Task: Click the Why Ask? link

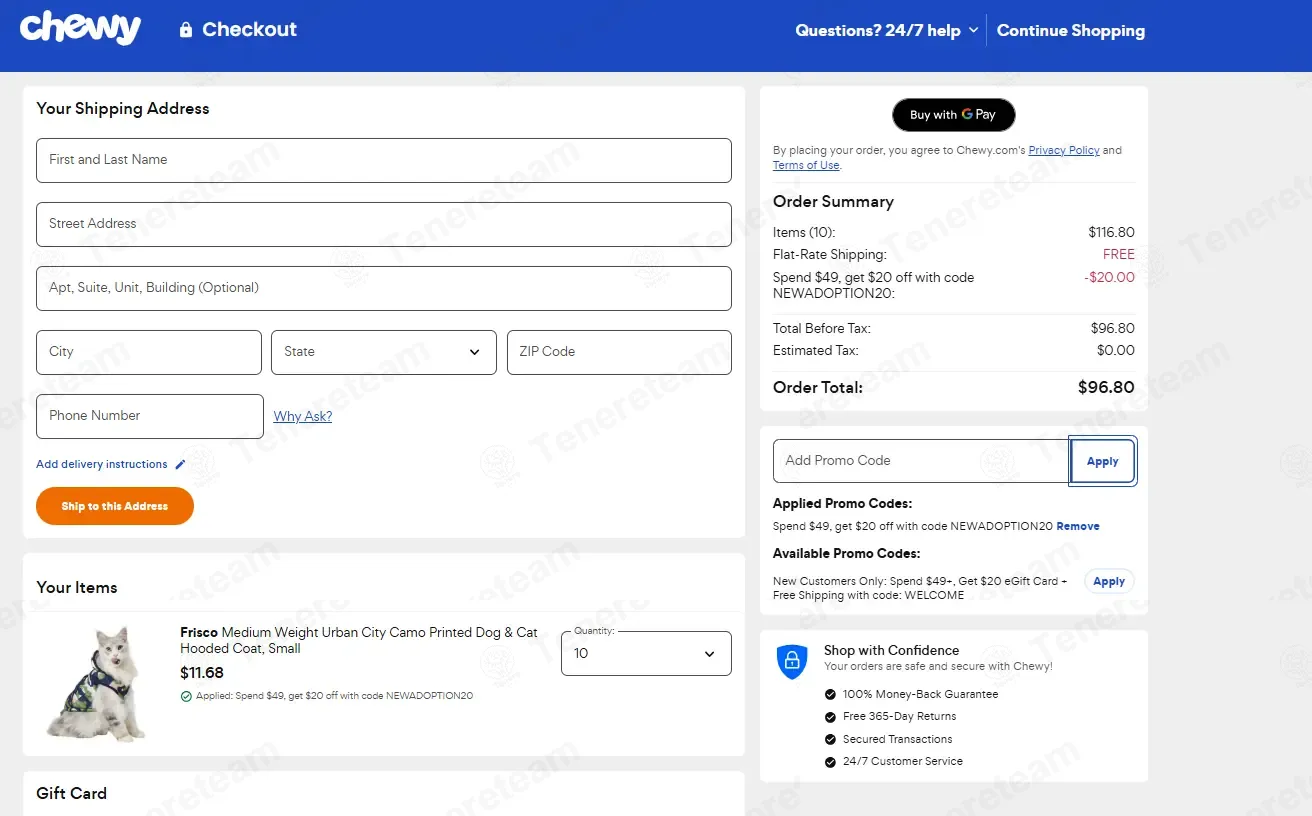Action: point(303,416)
